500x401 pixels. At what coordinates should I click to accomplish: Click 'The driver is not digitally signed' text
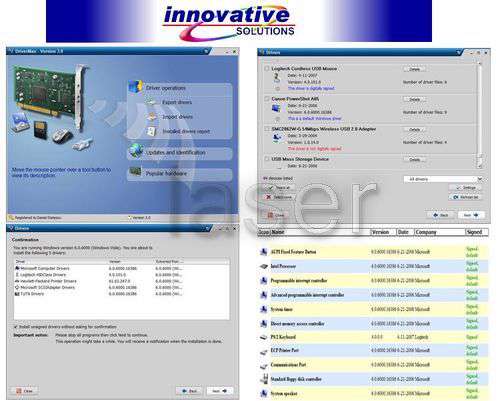(x=314, y=149)
